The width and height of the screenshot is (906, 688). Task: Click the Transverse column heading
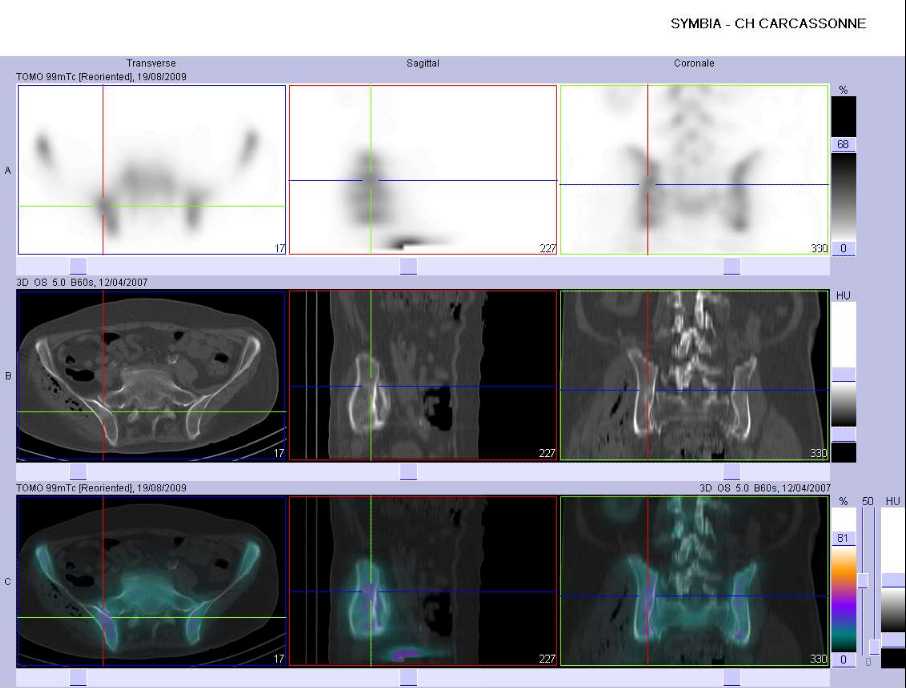[x=151, y=63]
